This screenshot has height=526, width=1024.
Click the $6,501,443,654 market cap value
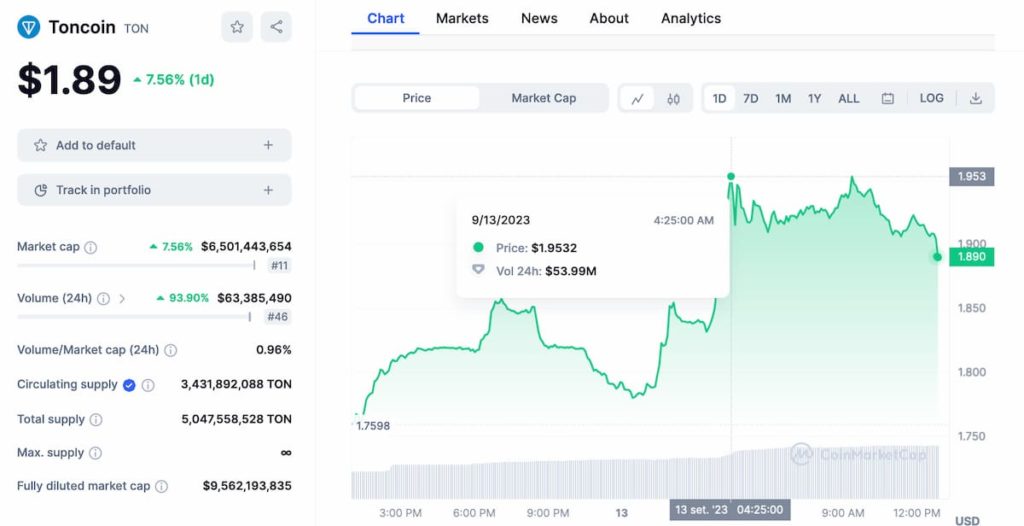coord(246,247)
